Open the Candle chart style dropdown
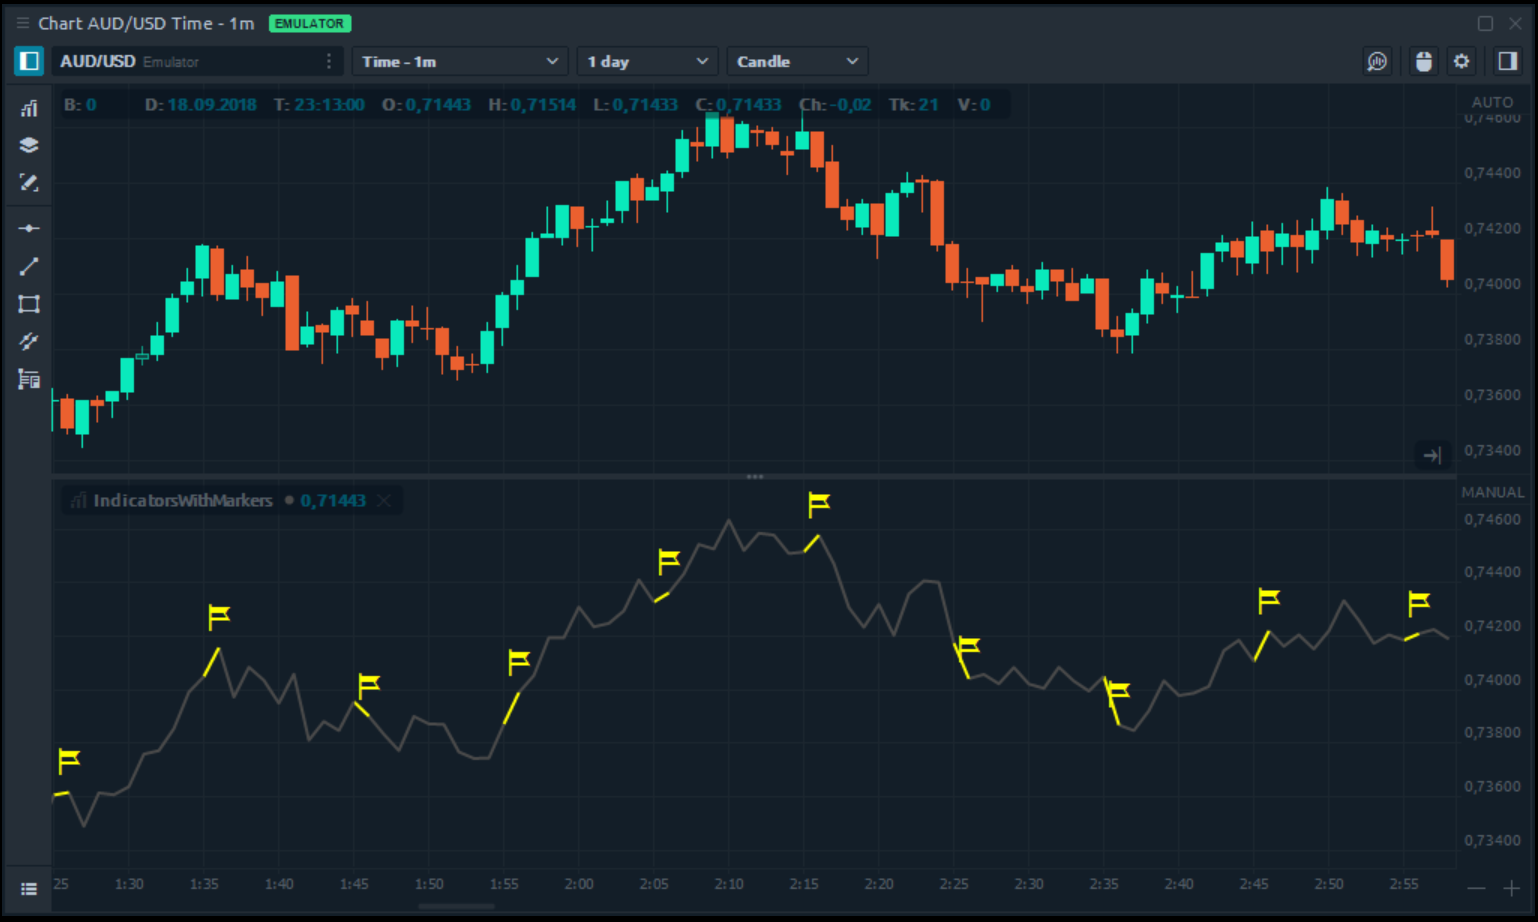Screen dimensions: 1538x922 [796, 61]
